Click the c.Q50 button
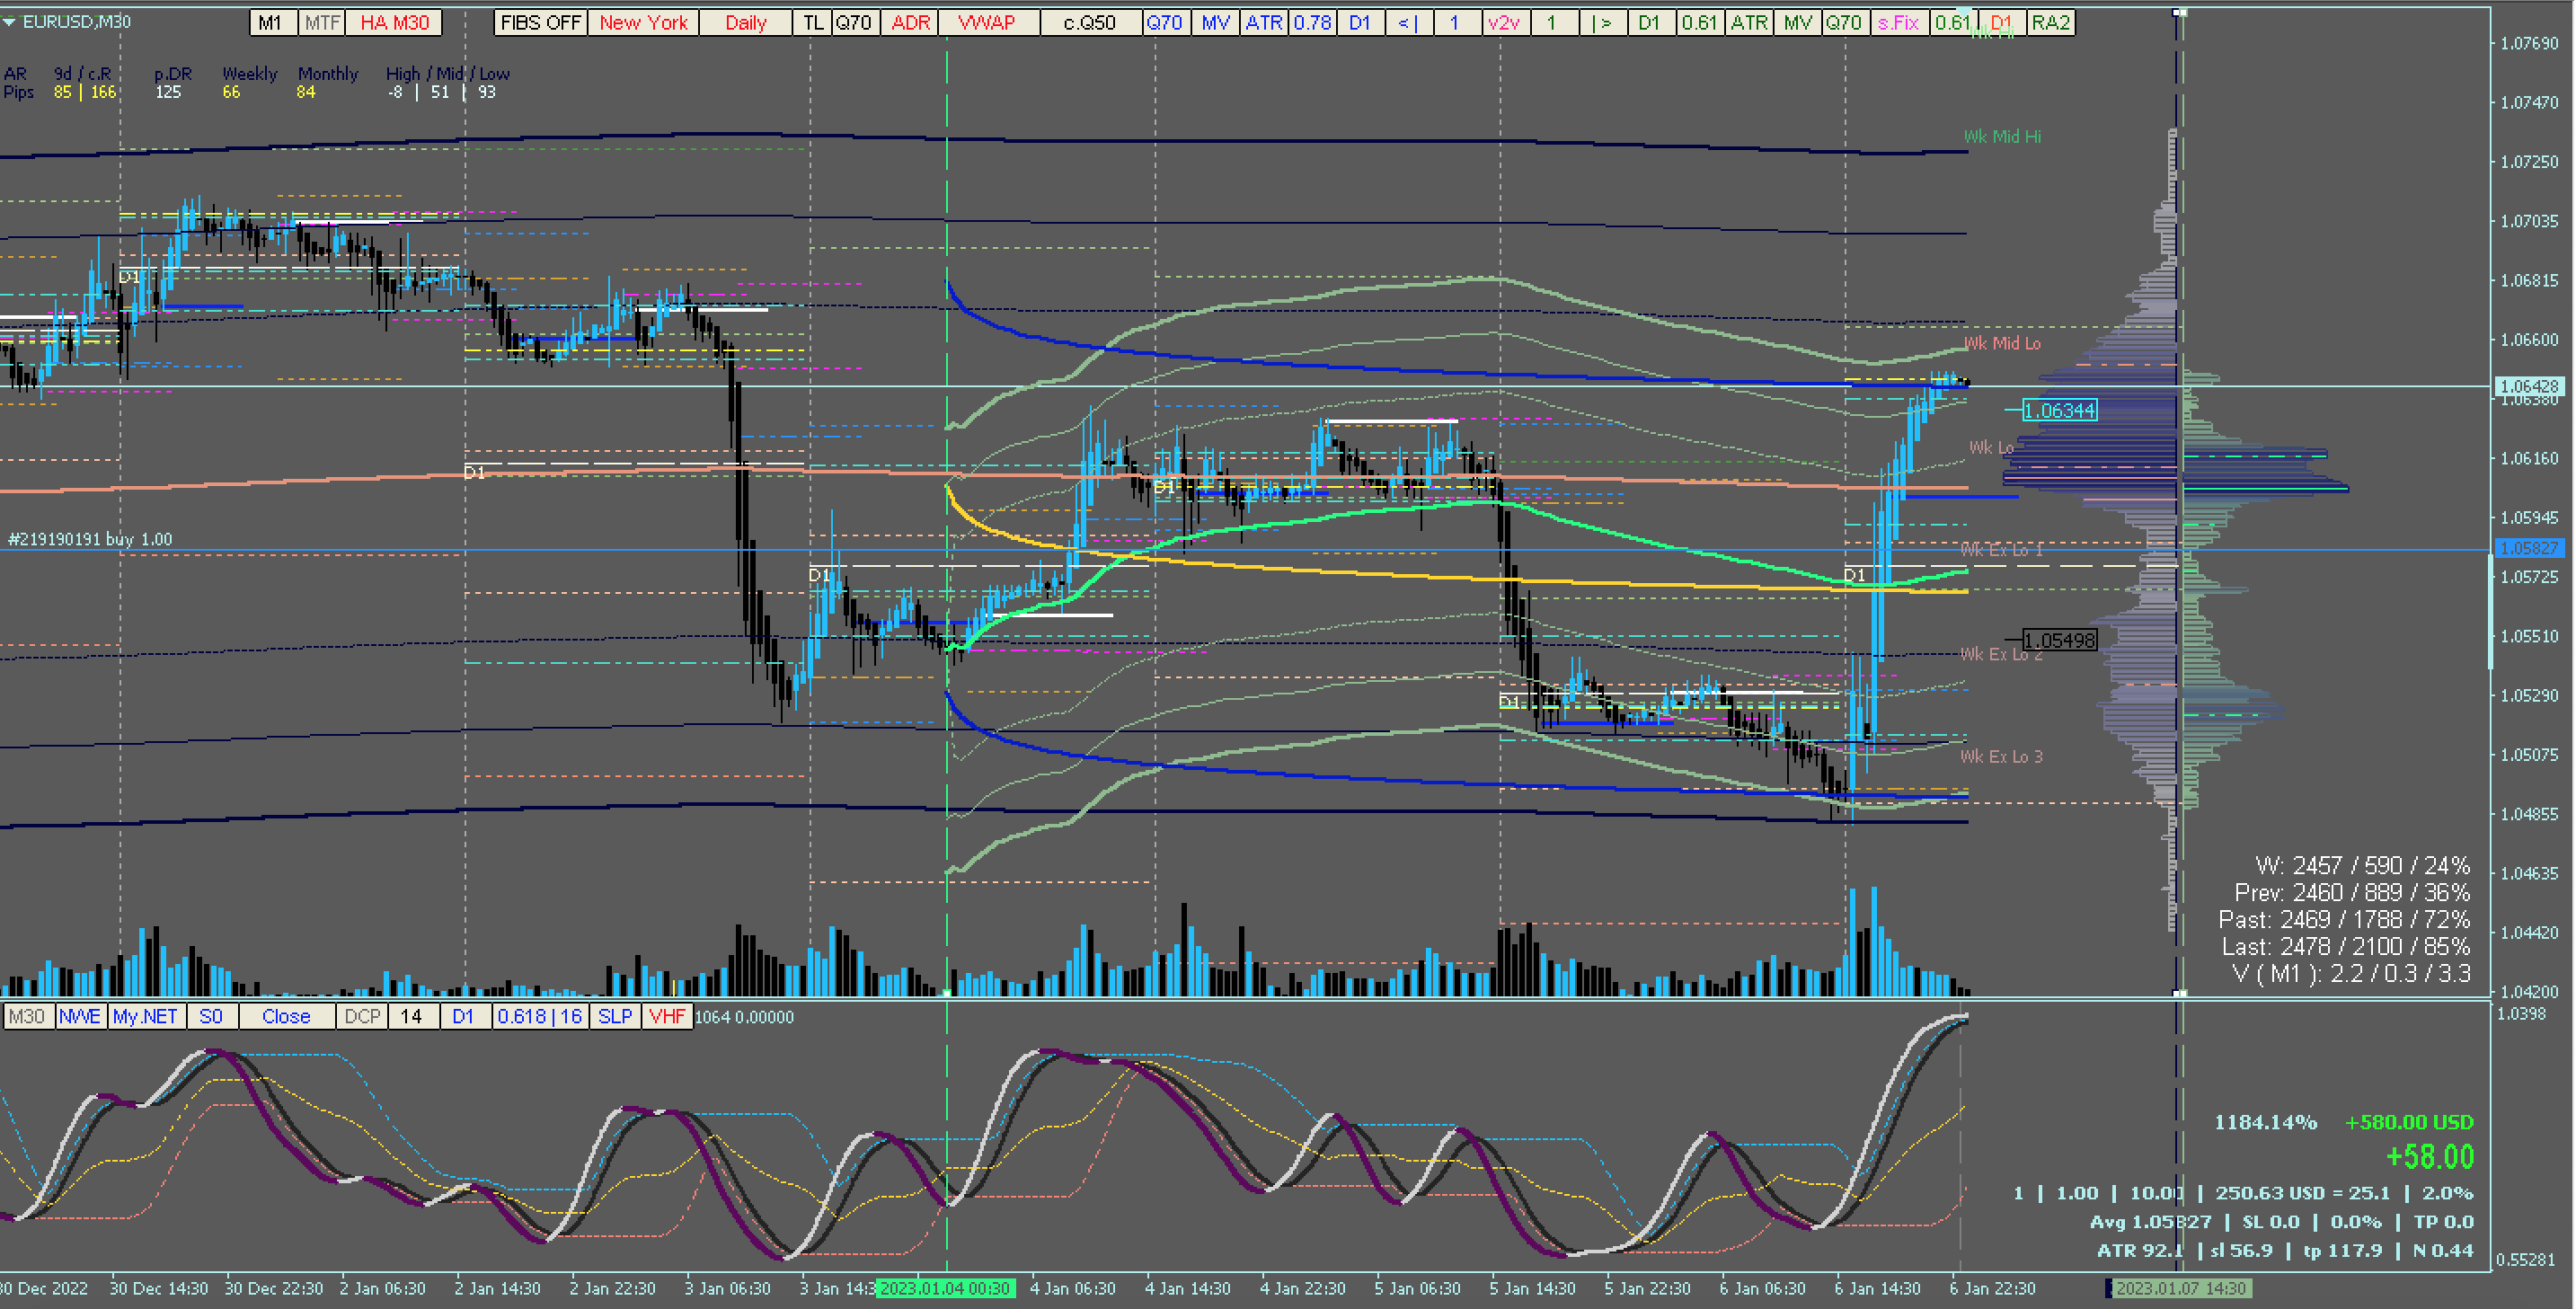2576x1309 pixels. coord(1089,22)
